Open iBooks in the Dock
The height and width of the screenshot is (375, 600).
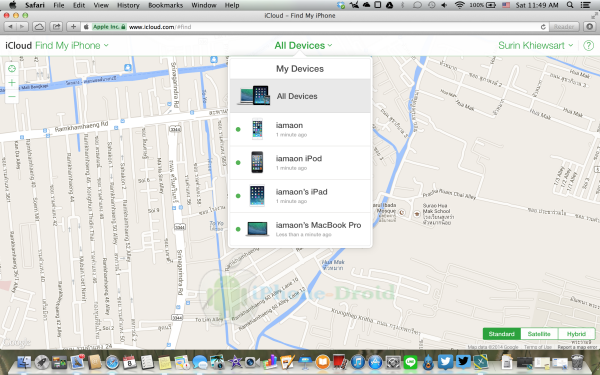coord(323,362)
